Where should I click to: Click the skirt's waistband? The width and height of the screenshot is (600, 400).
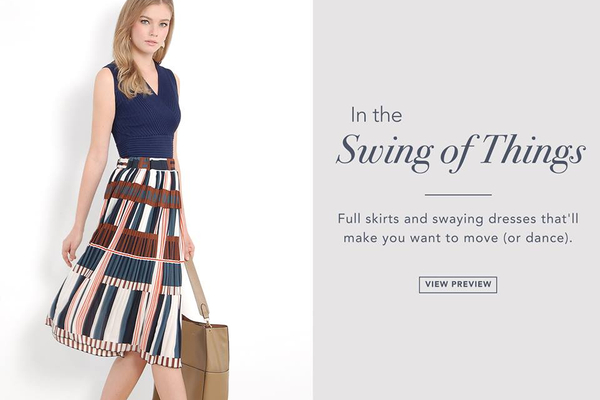[x=149, y=164]
